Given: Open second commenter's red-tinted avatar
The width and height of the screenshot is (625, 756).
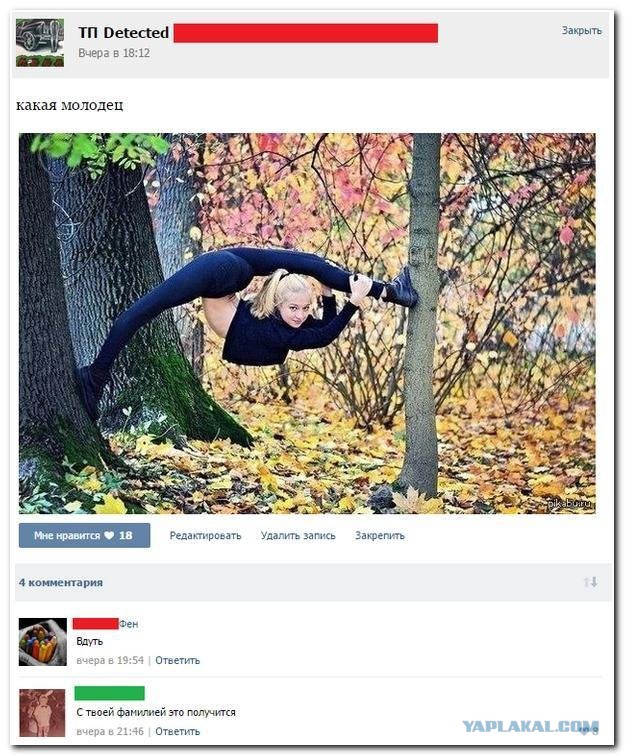Looking at the screenshot, I should (42, 713).
